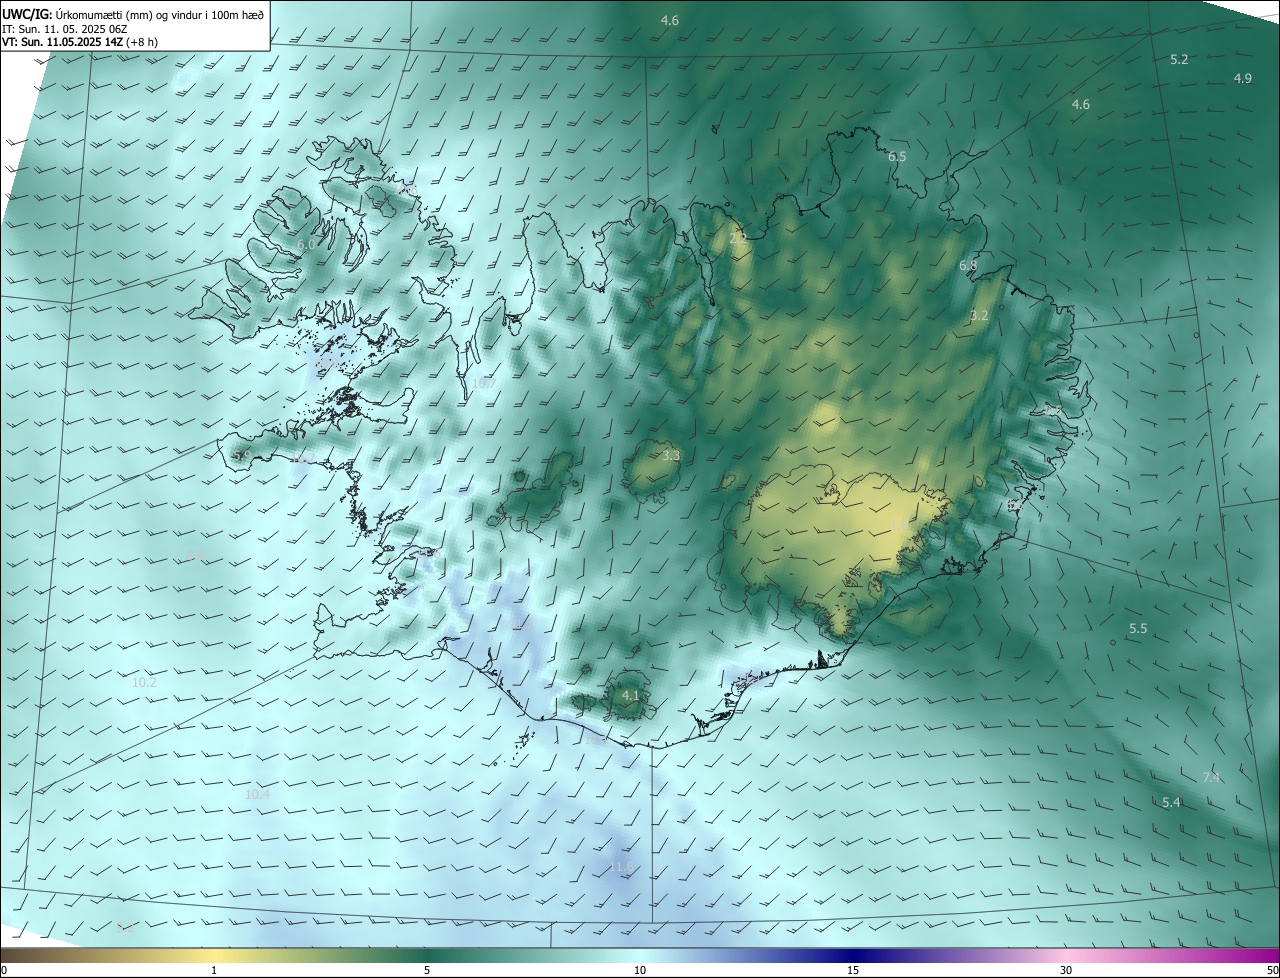Select the 3.2 value label on the map
The height and width of the screenshot is (978, 1280).
(x=979, y=315)
